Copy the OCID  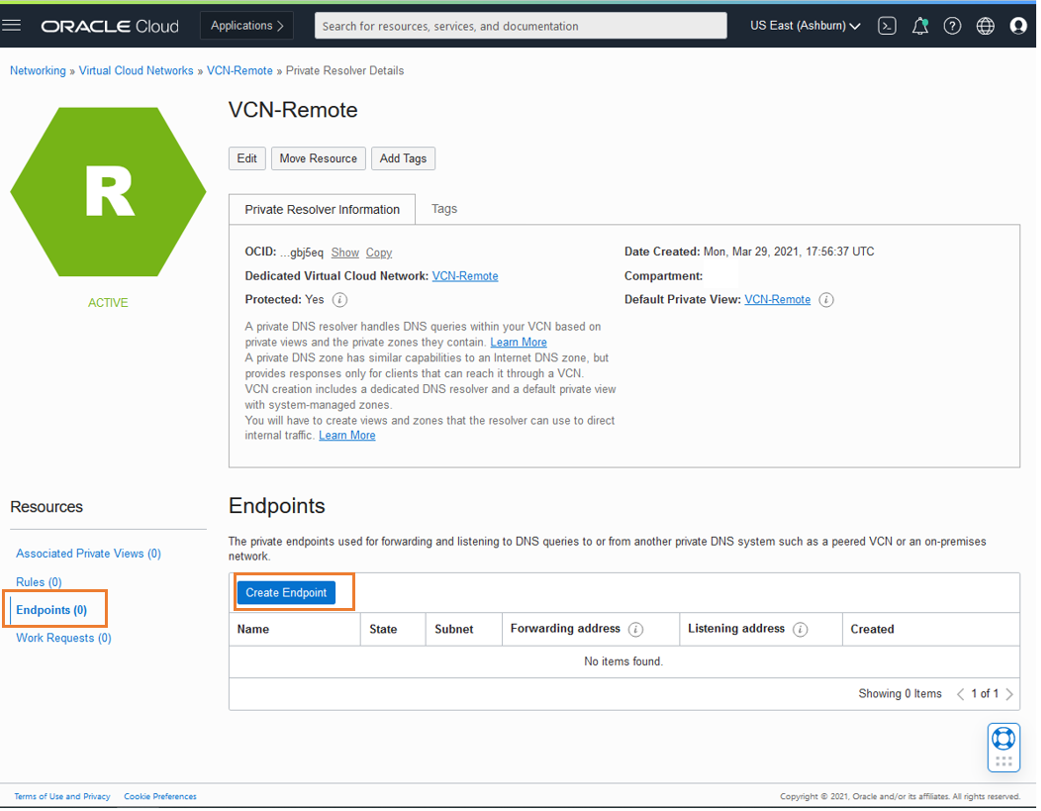click(379, 253)
